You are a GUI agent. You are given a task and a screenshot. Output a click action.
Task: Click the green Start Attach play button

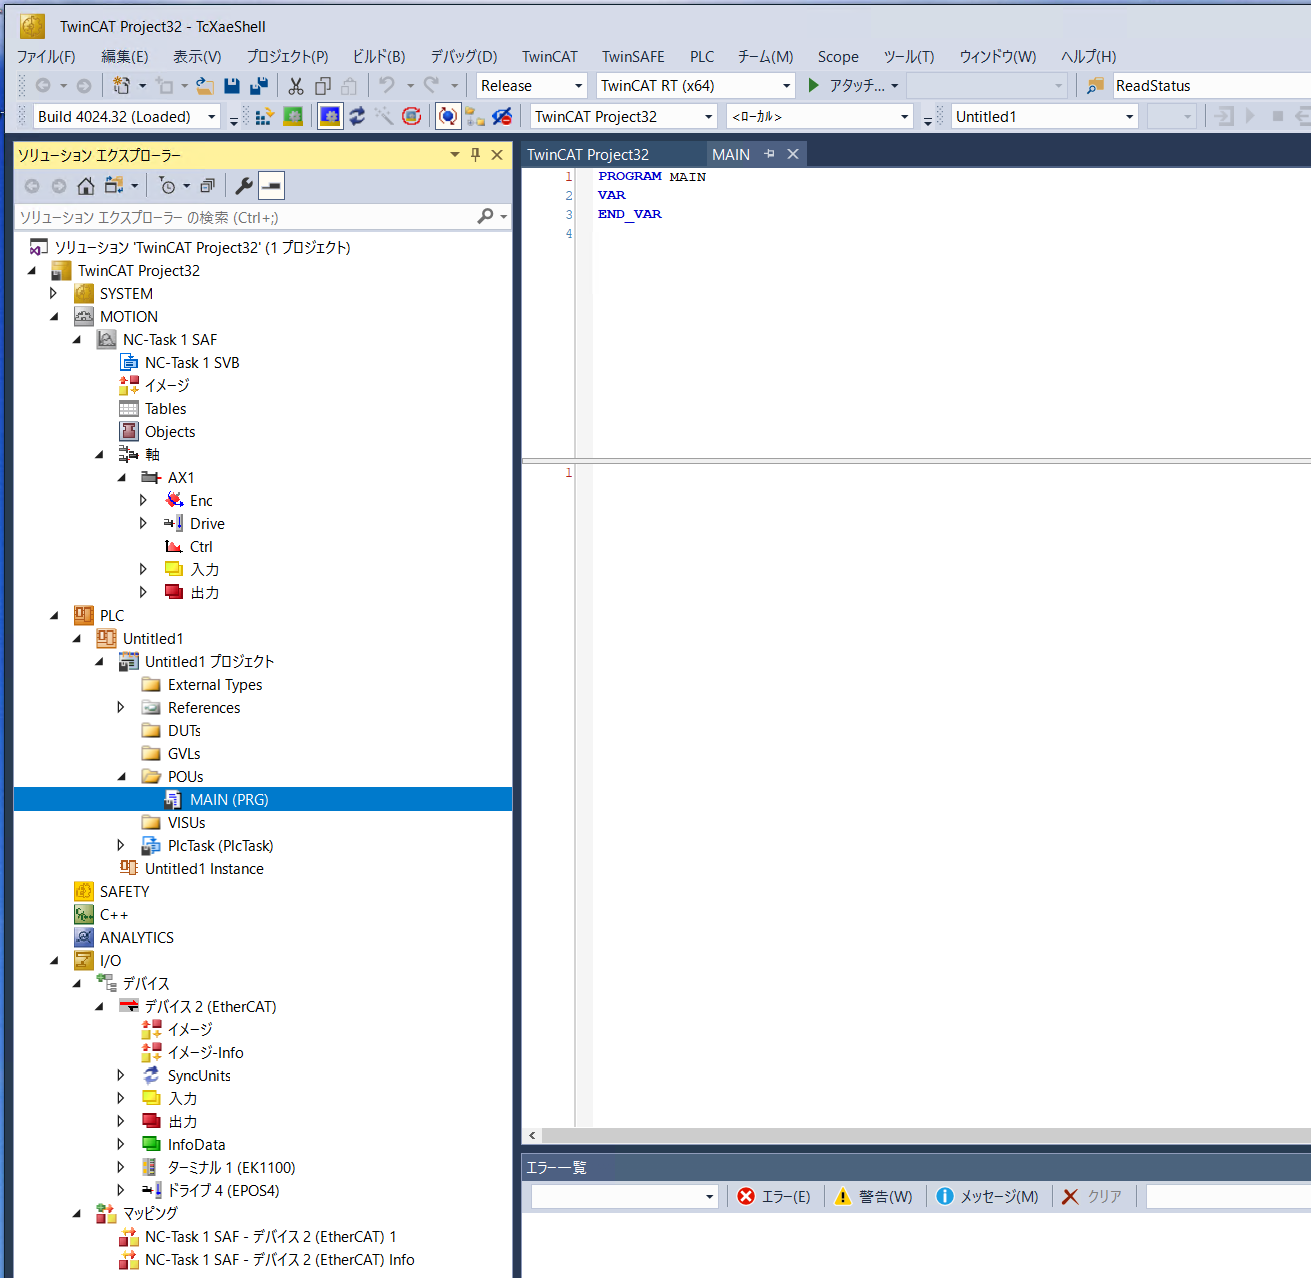[x=814, y=86]
